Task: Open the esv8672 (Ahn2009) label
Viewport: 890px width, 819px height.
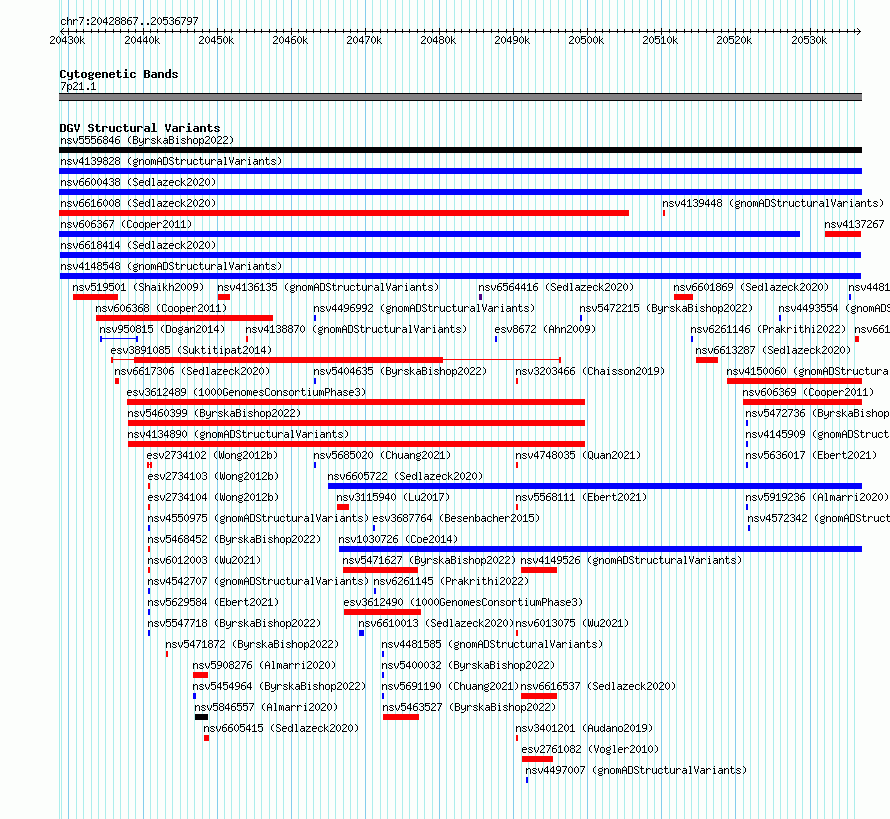Action: coord(545,329)
